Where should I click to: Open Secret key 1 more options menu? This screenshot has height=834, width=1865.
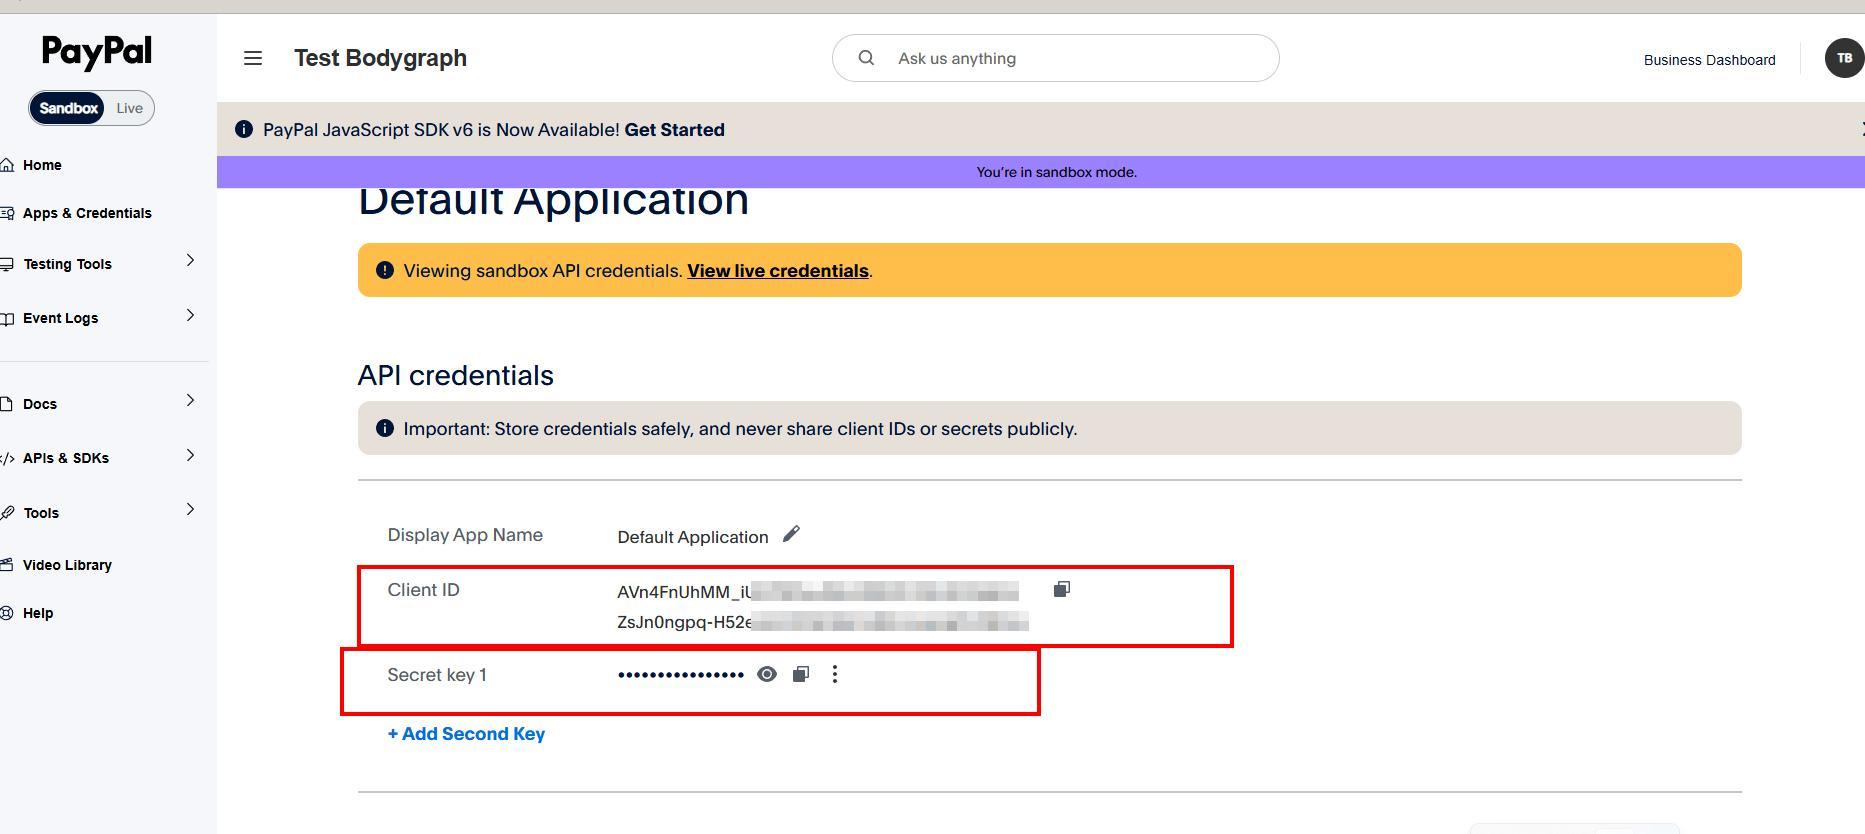tap(835, 675)
